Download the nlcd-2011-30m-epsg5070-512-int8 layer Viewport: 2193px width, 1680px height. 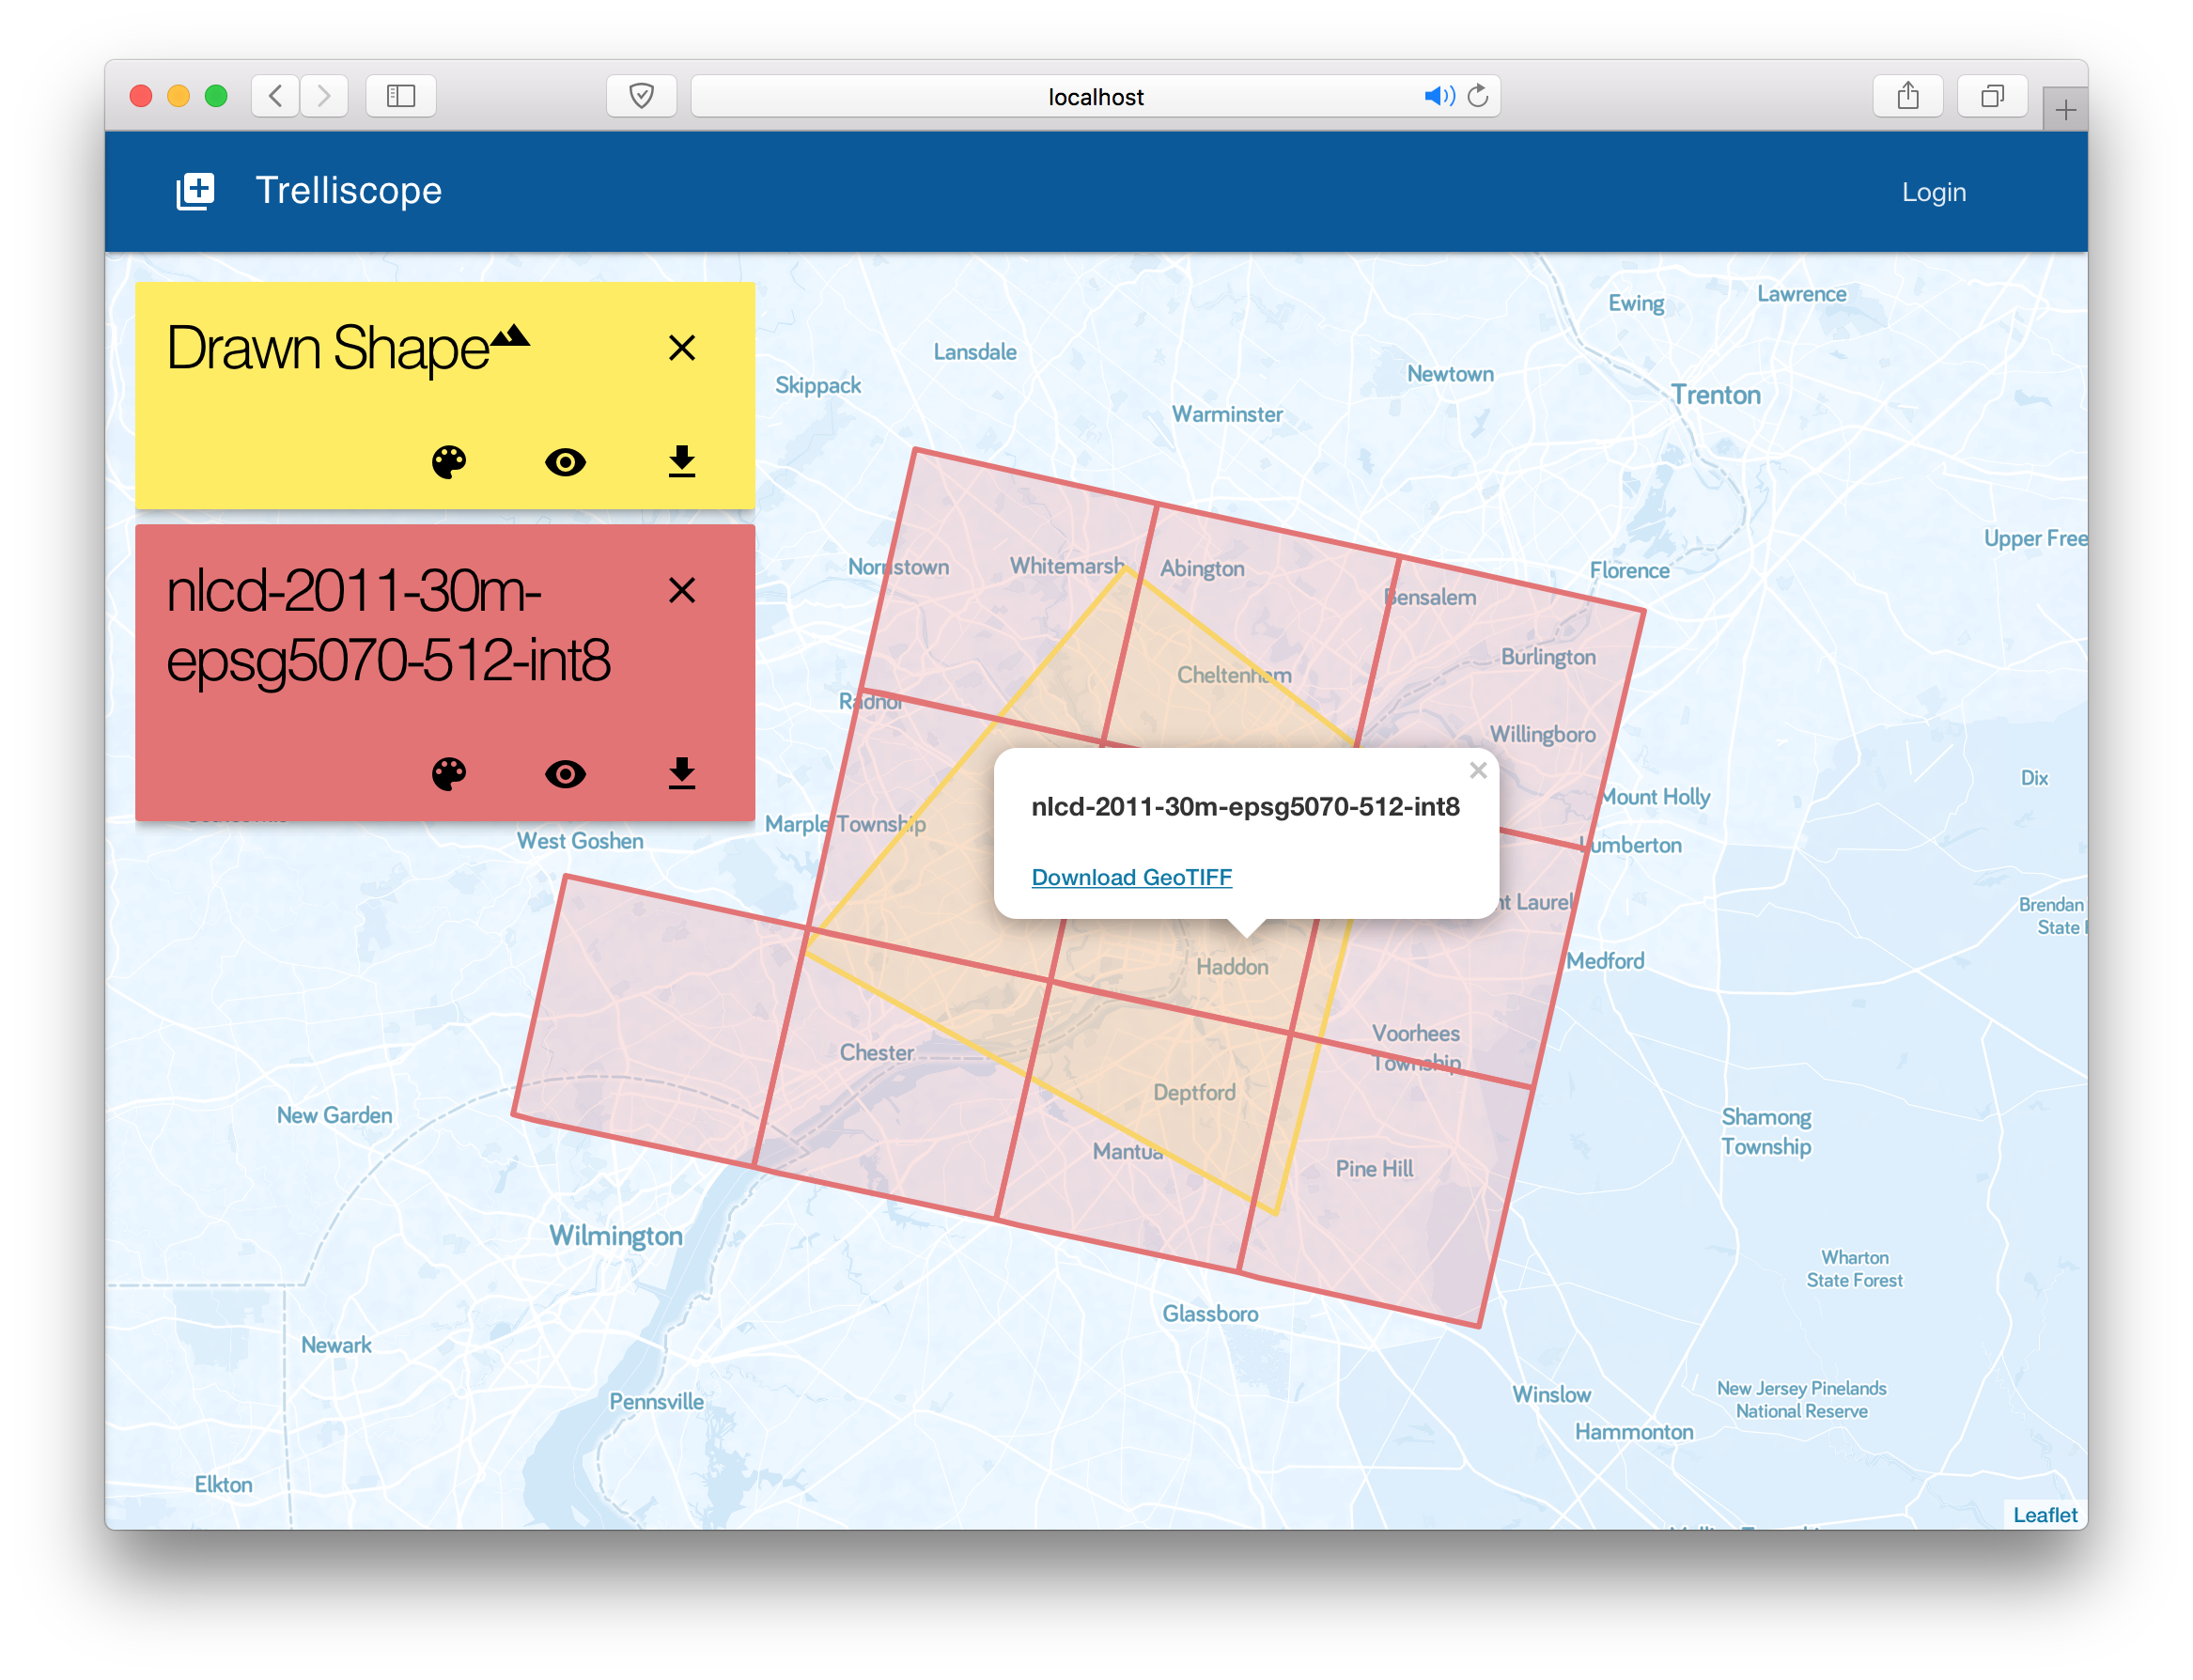(682, 774)
